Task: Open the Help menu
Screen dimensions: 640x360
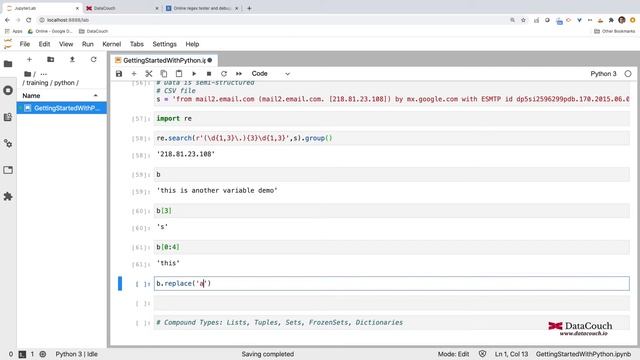Action: (192, 44)
